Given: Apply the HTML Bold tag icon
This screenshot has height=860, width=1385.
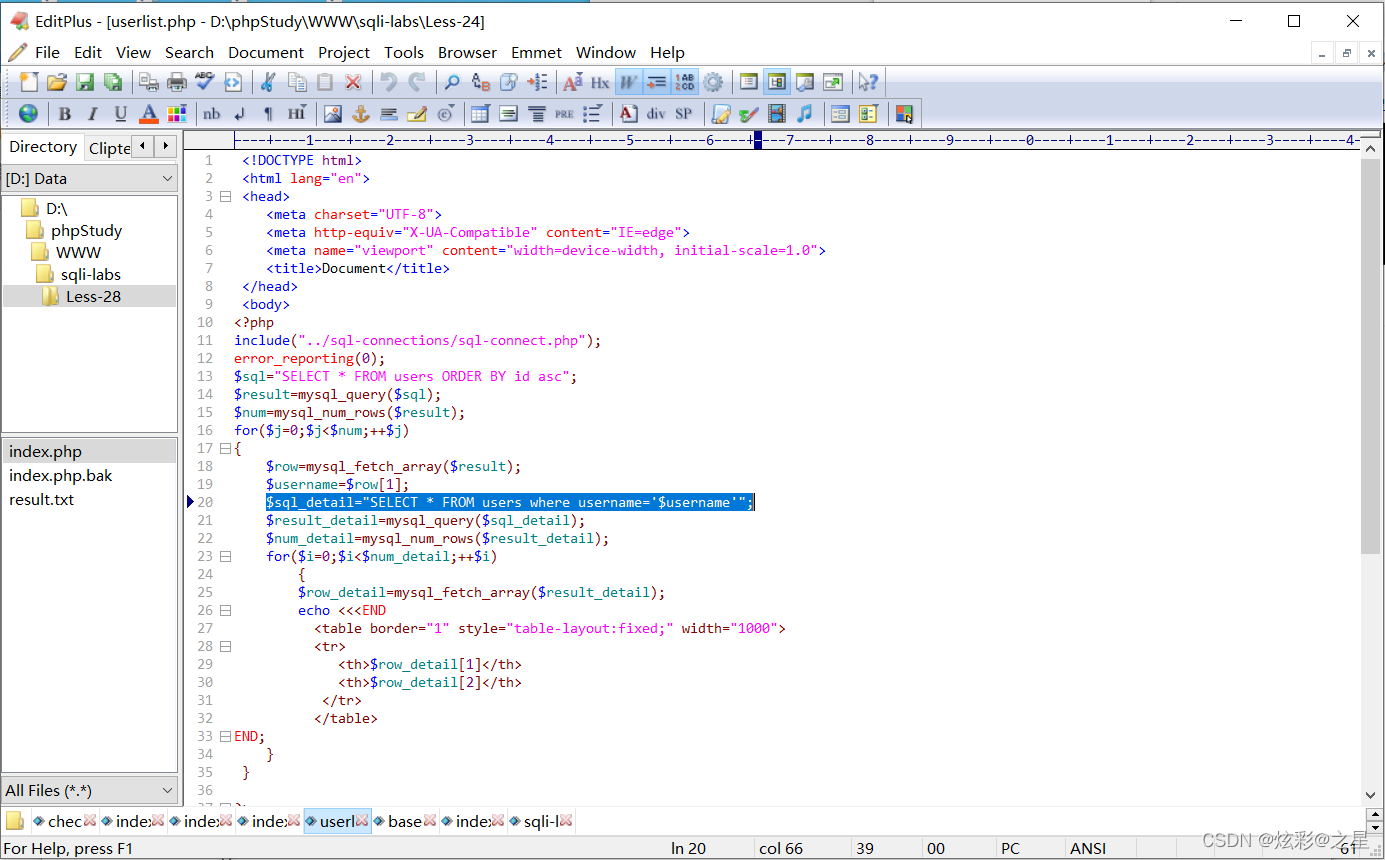Looking at the screenshot, I should [65, 113].
